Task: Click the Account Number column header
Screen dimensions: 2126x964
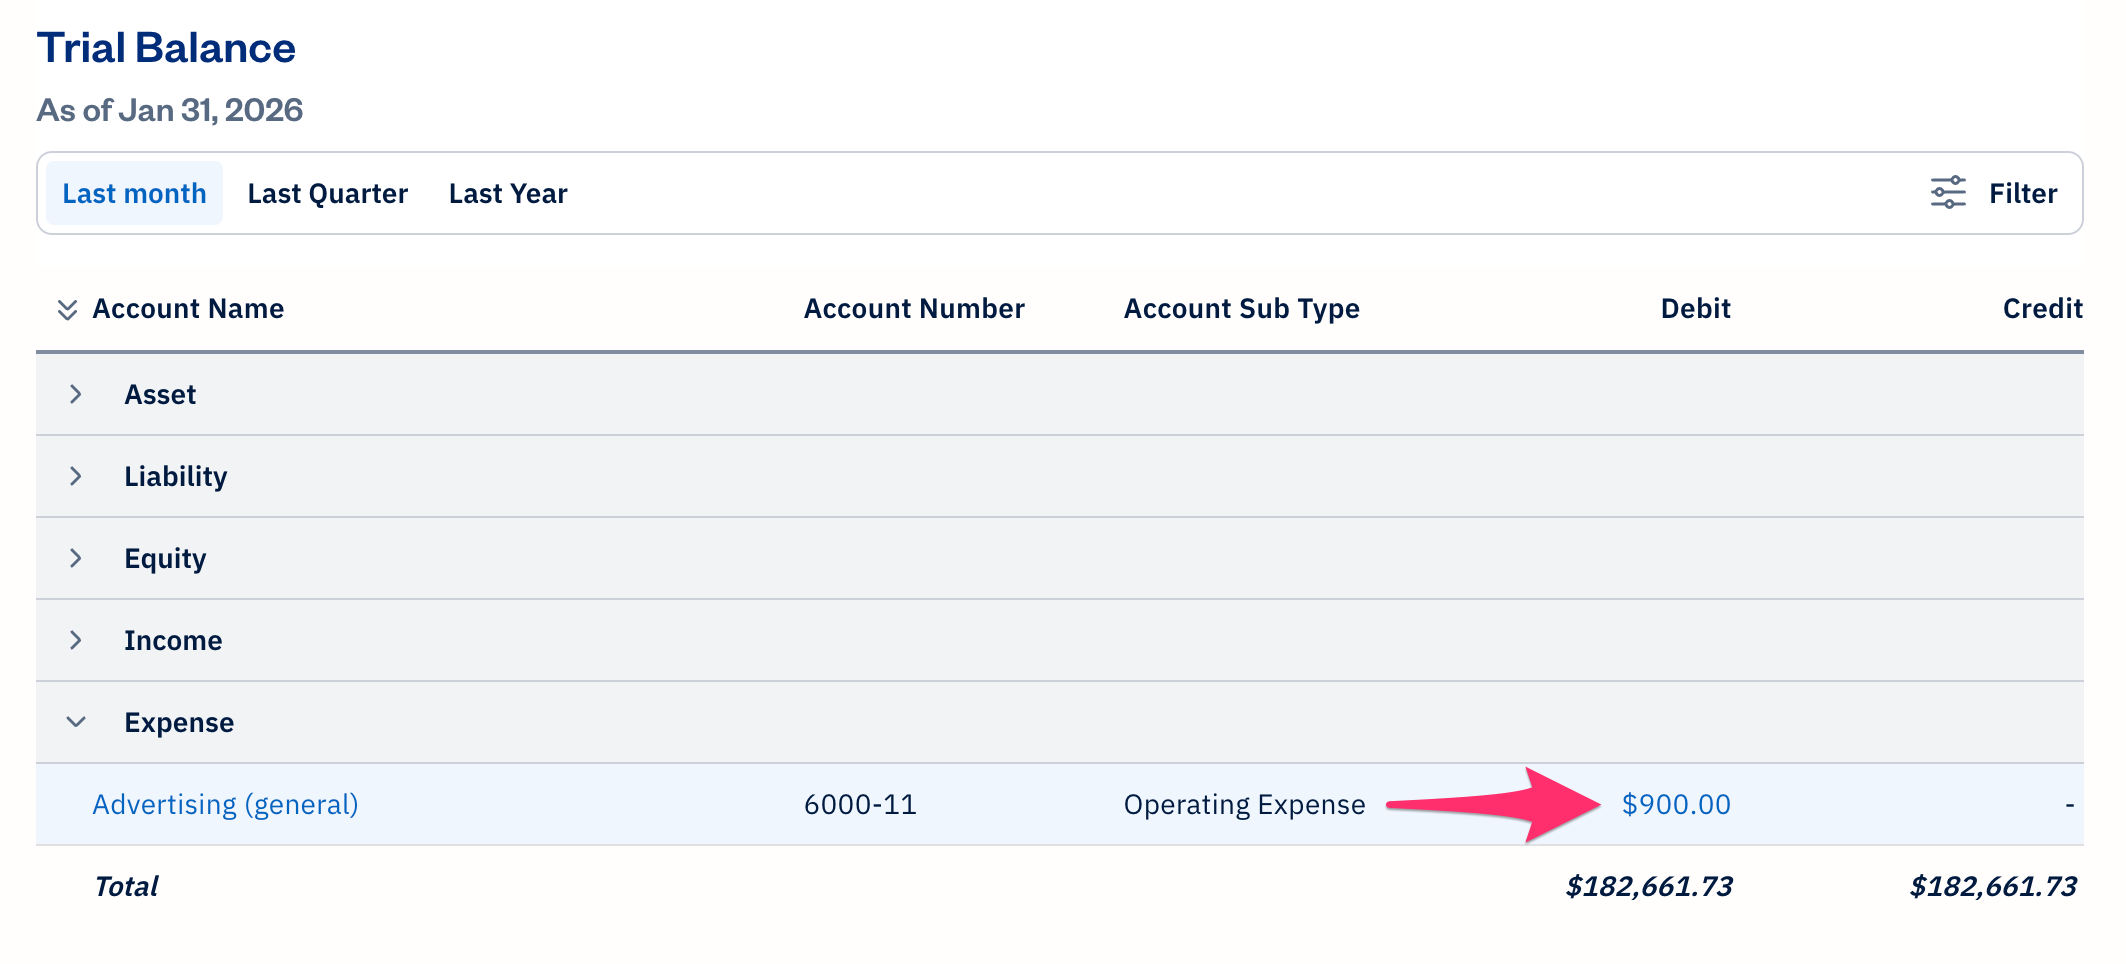Action: click(914, 308)
